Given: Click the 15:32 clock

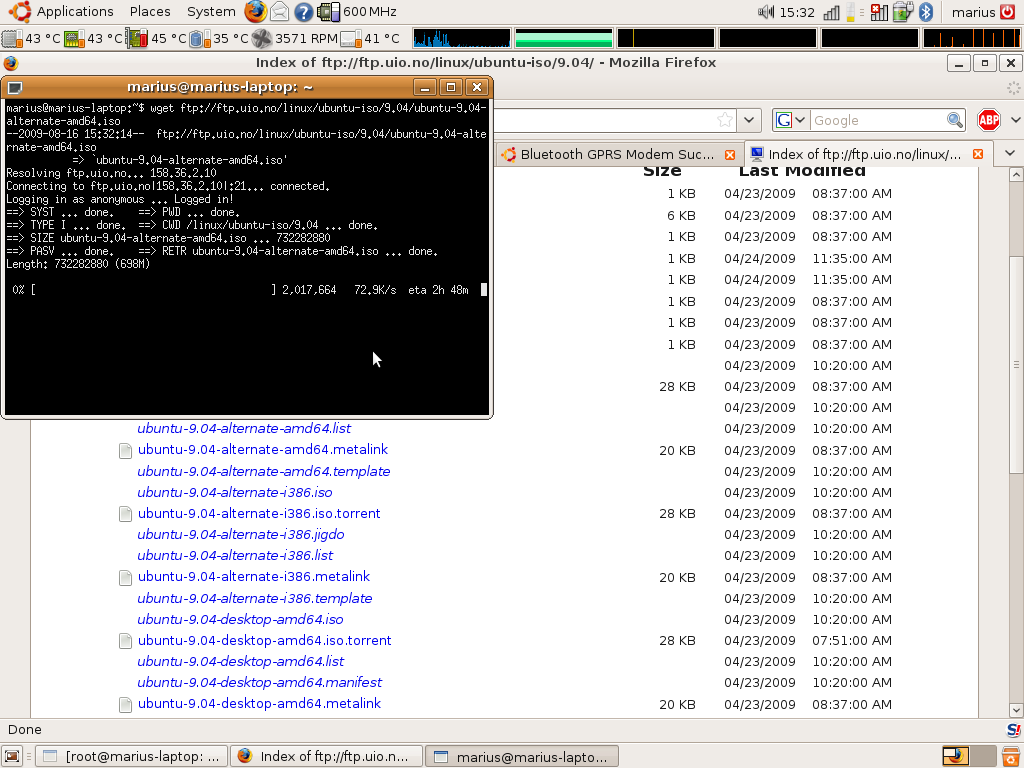Looking at the screenshot, I should tap(797, 12).
